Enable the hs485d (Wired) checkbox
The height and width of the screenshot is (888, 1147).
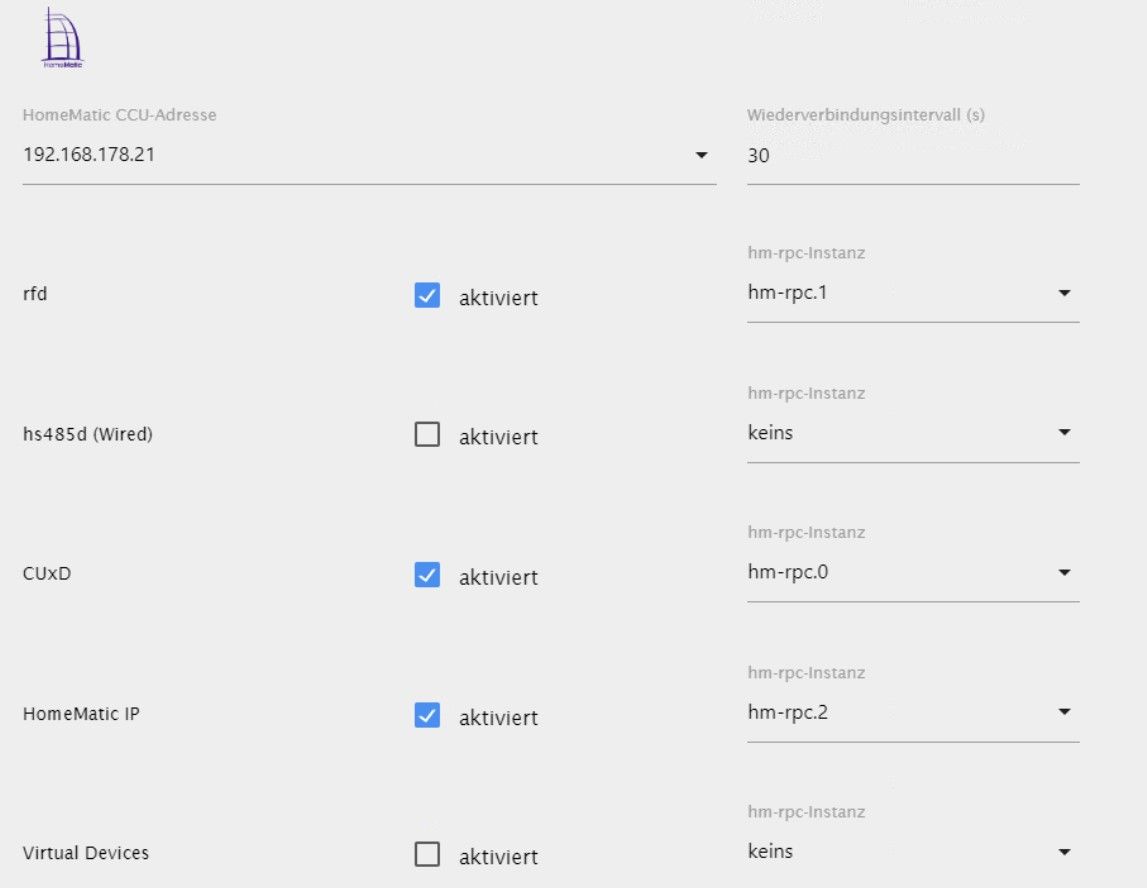[x=427, y=435]
